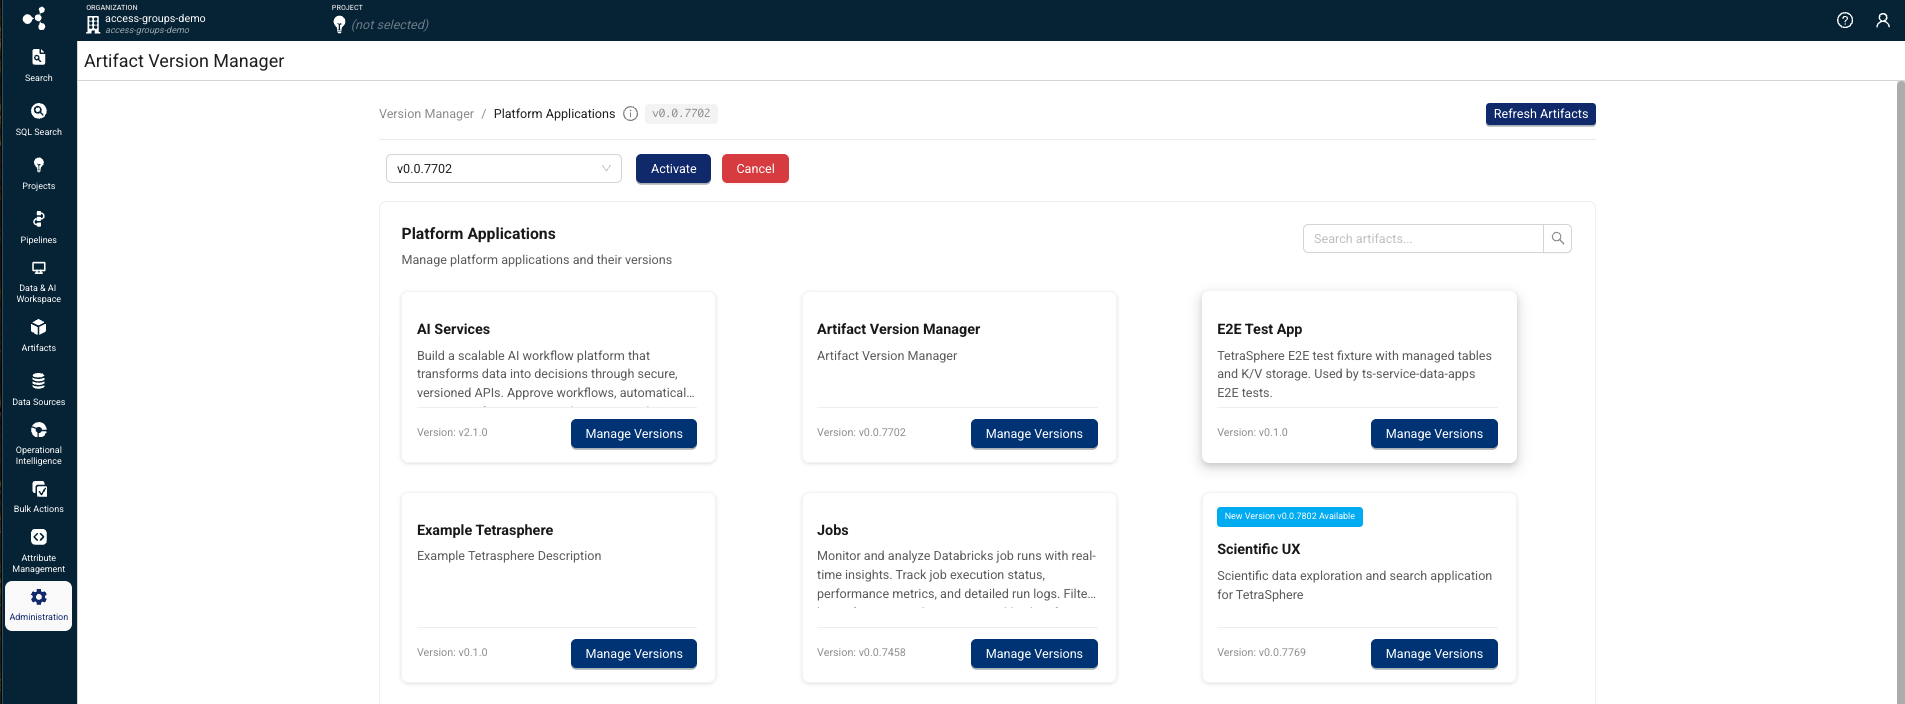Click the Scientific UX card title
Image resolution: width=1905 pixels, height=704 pixels.
[x=1258, y=549]
